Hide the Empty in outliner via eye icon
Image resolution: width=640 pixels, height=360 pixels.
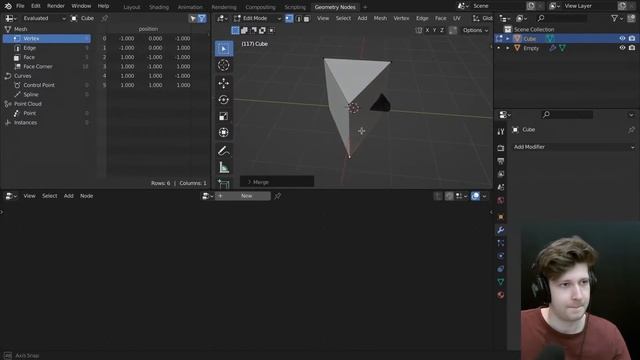point(622,48)
